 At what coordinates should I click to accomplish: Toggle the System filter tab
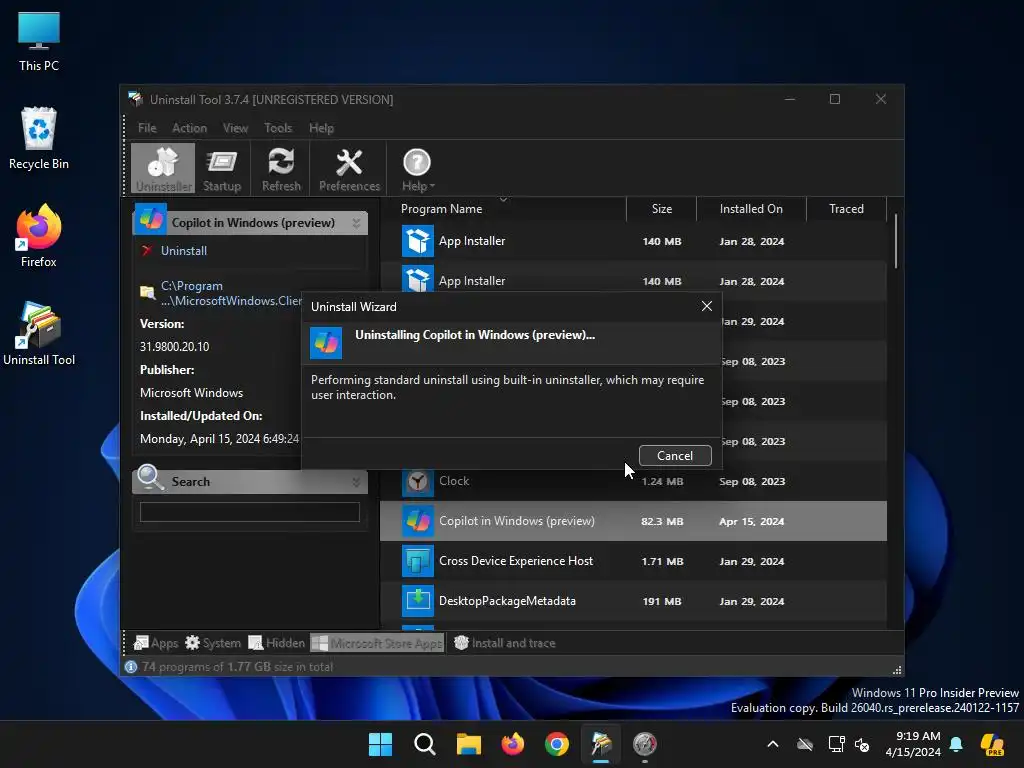pos(213,643)
